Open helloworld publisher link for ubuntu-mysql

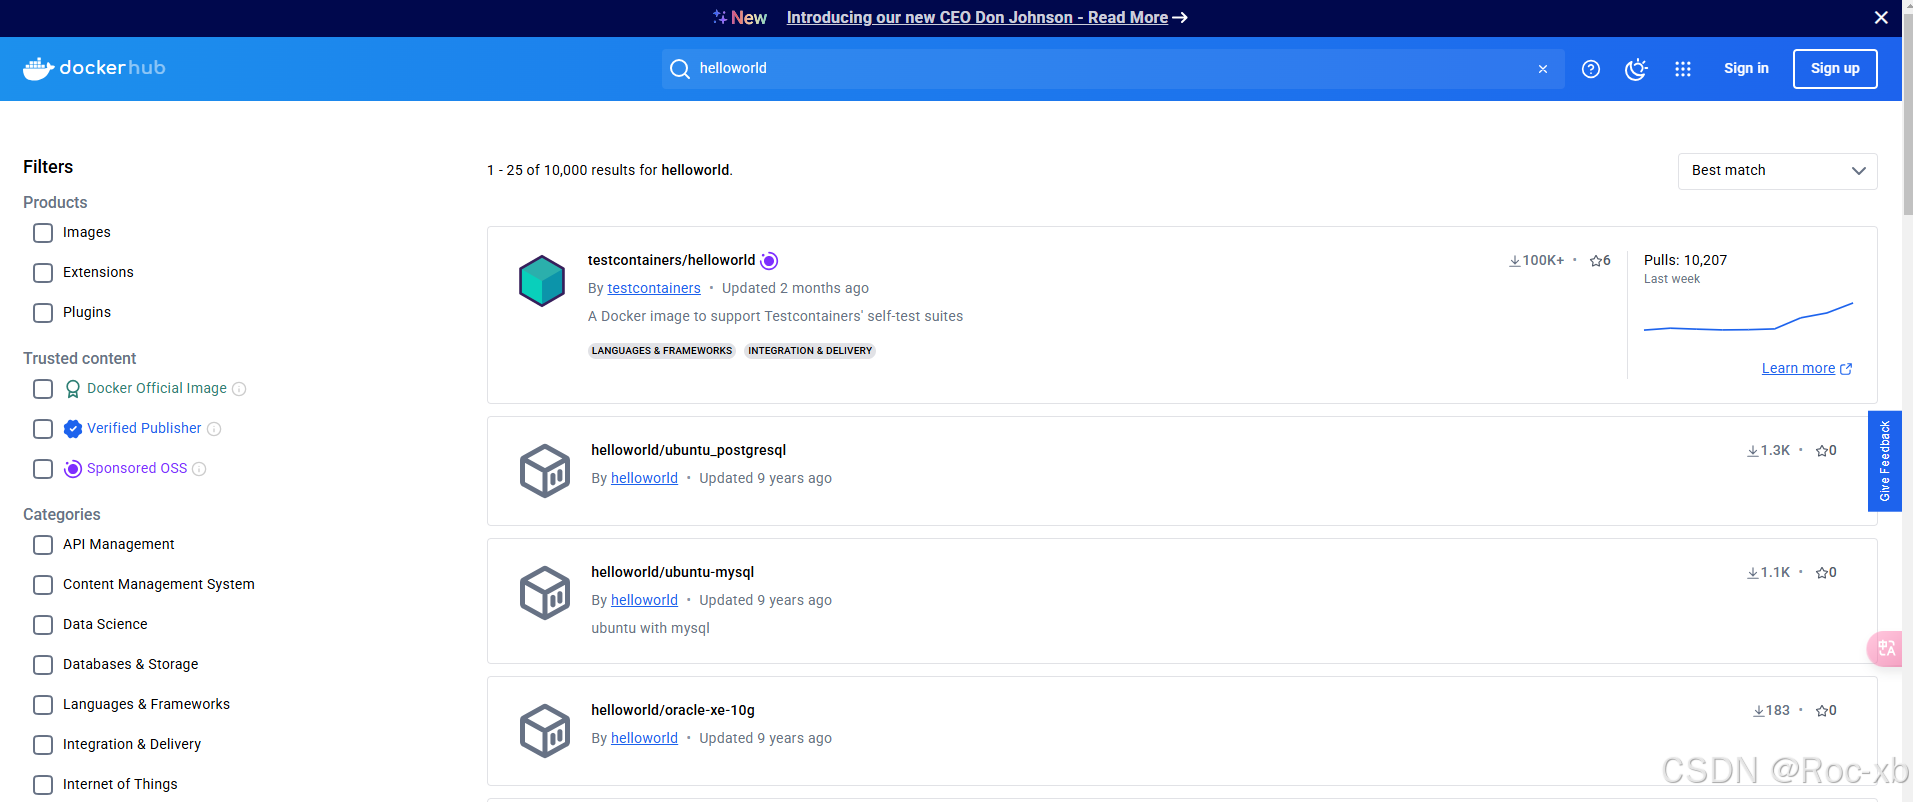pos(644,600)
